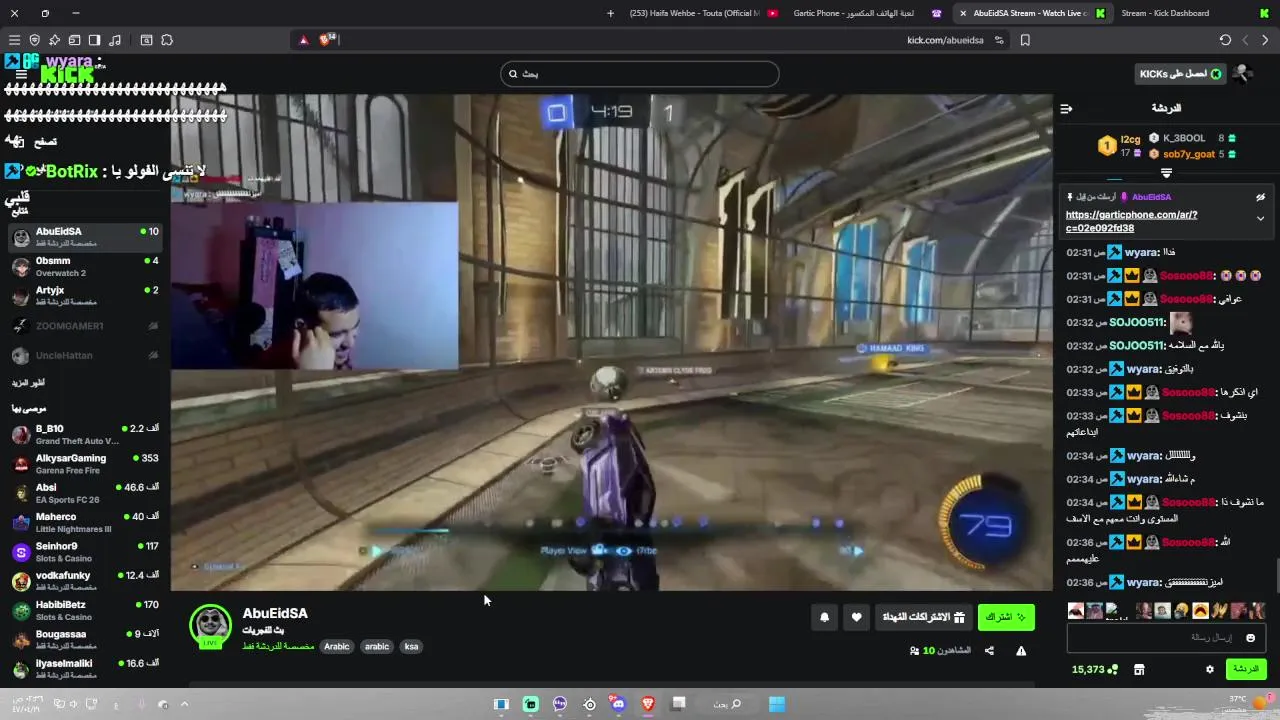Click the Kick search field

coord(639,74)
